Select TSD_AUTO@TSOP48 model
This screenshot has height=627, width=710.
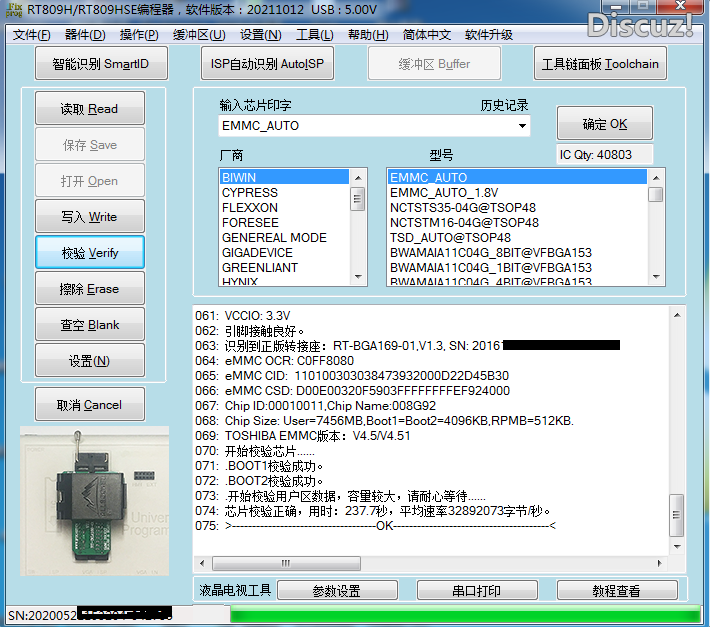point(517,237)
